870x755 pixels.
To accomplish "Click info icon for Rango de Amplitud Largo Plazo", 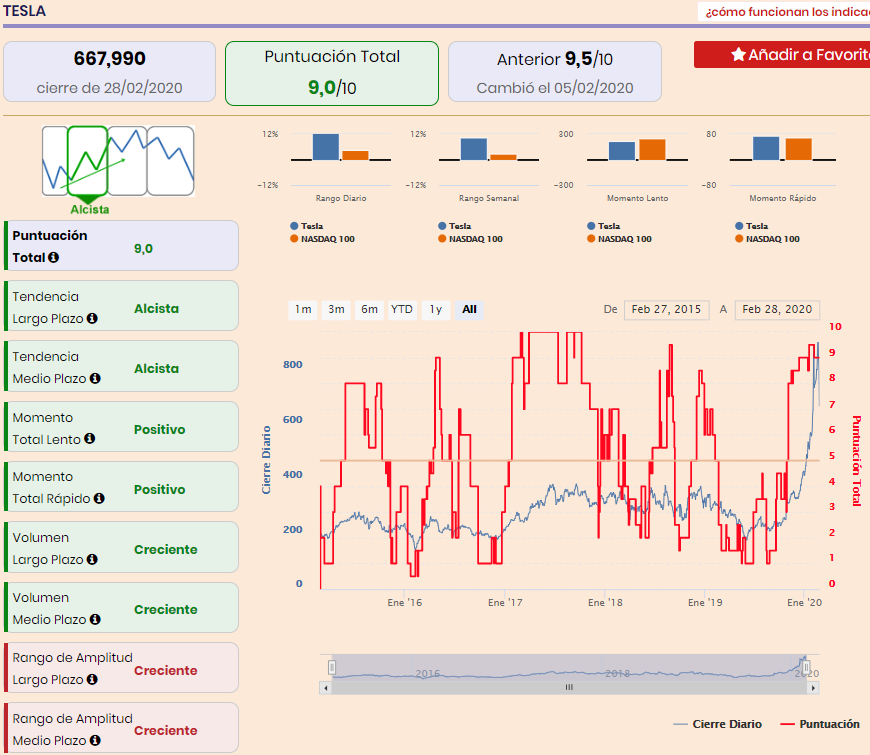I will 92,680.
